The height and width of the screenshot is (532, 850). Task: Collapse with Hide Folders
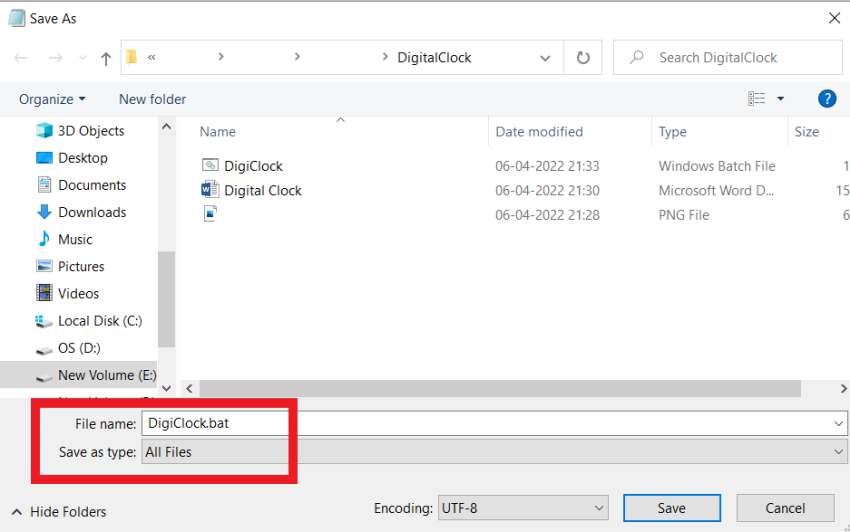pos(59,511)
